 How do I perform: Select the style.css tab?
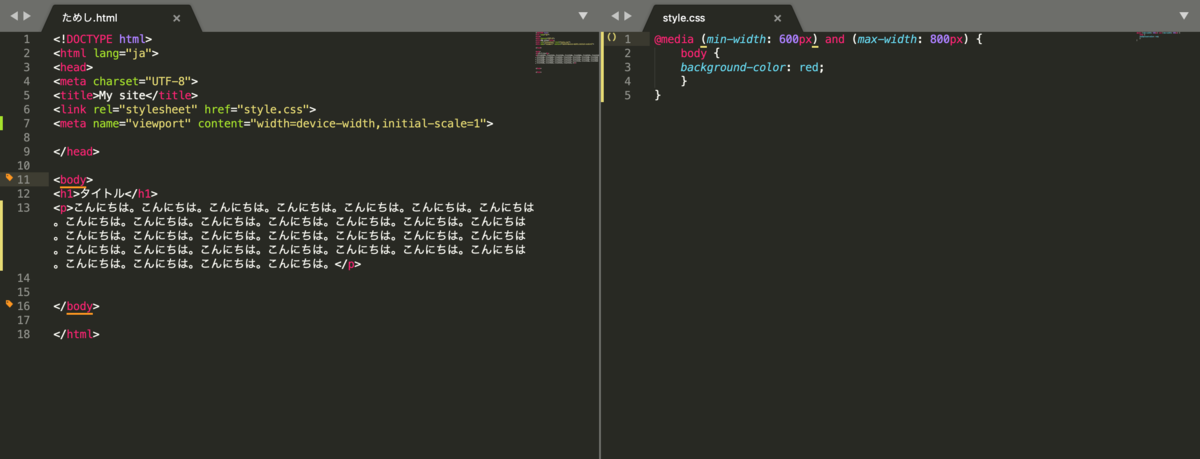coord(720,18)
